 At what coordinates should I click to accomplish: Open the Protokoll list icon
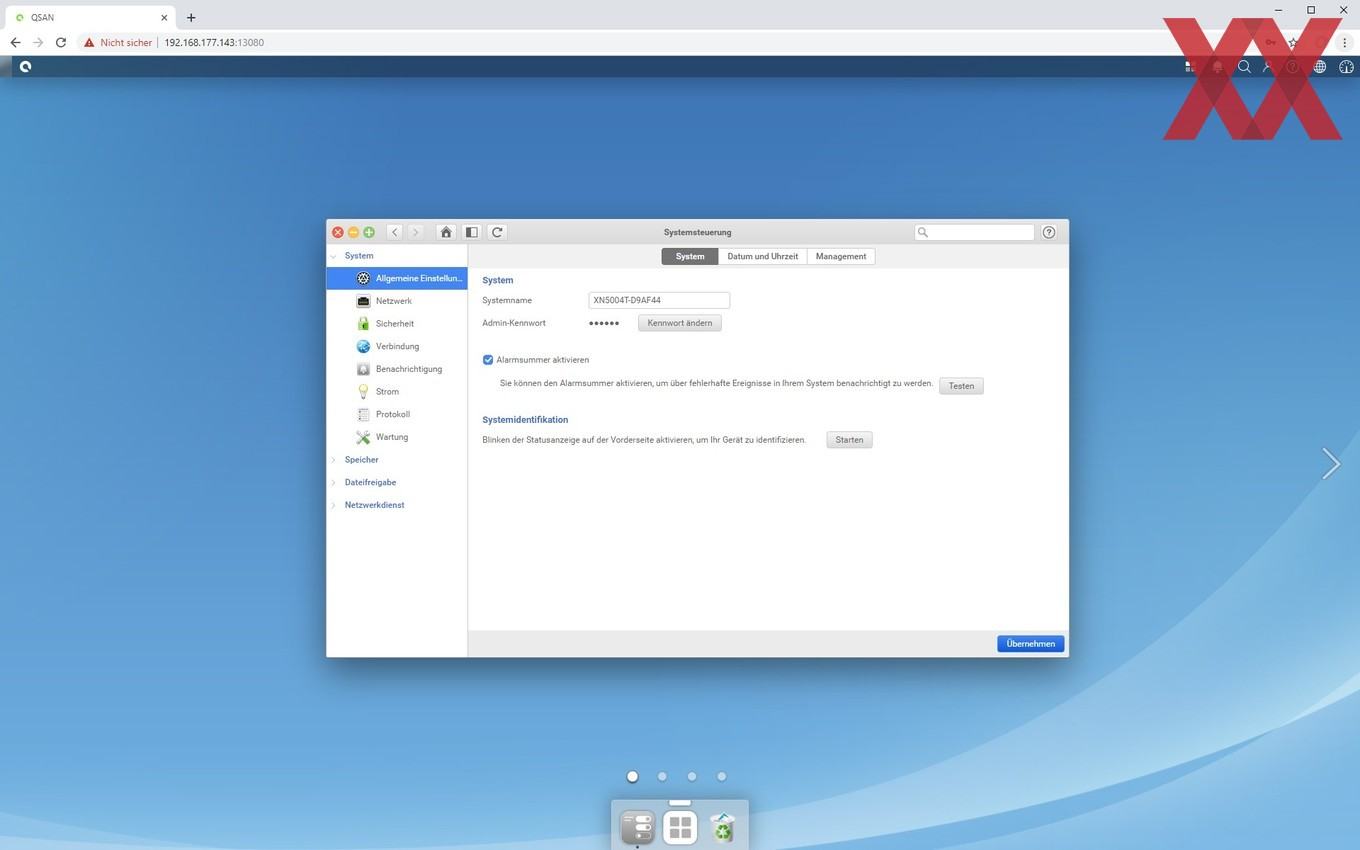coord(363,414)
